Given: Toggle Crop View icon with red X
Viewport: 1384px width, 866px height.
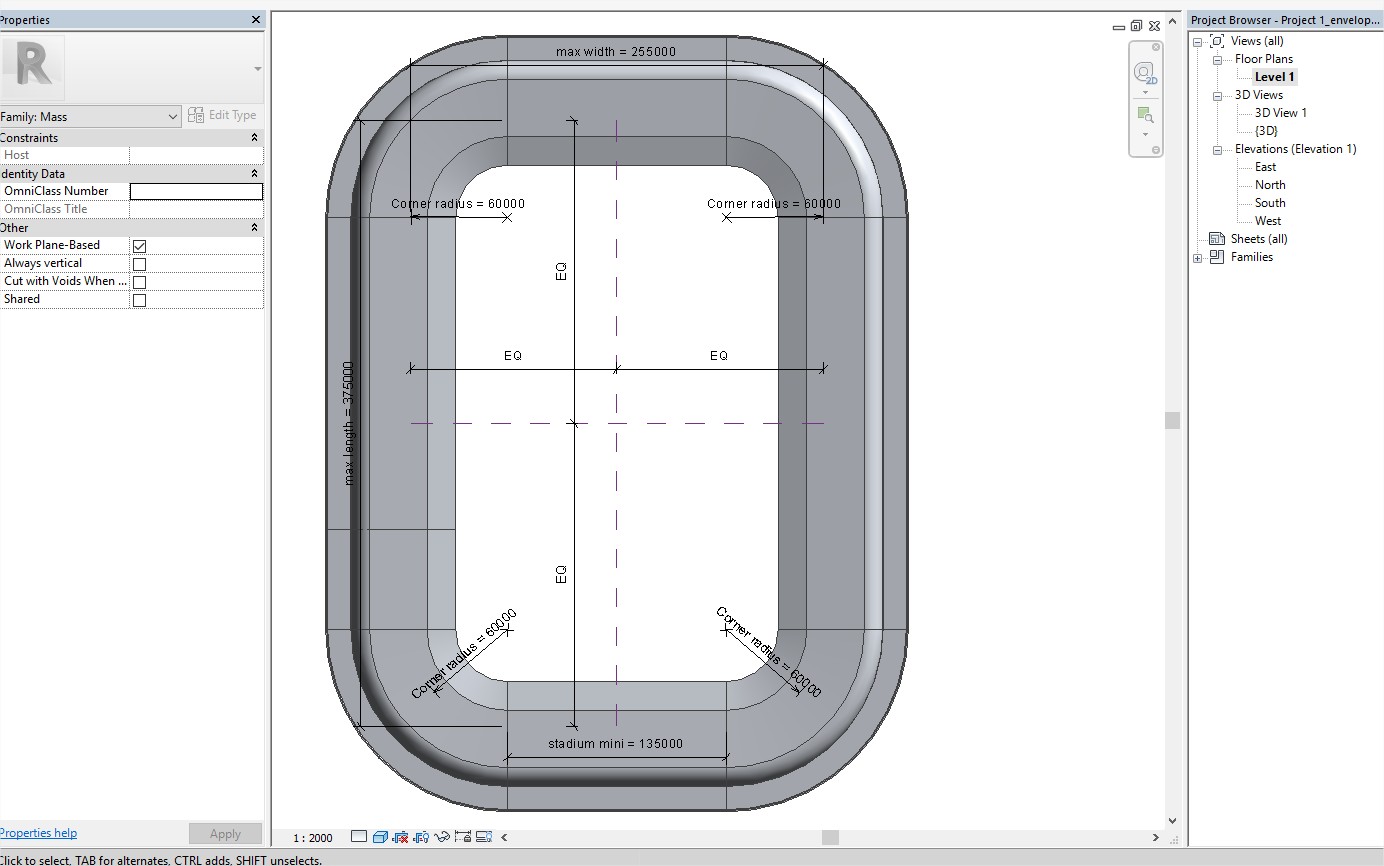Looking at the screenshot, I should tap(400, 837).
